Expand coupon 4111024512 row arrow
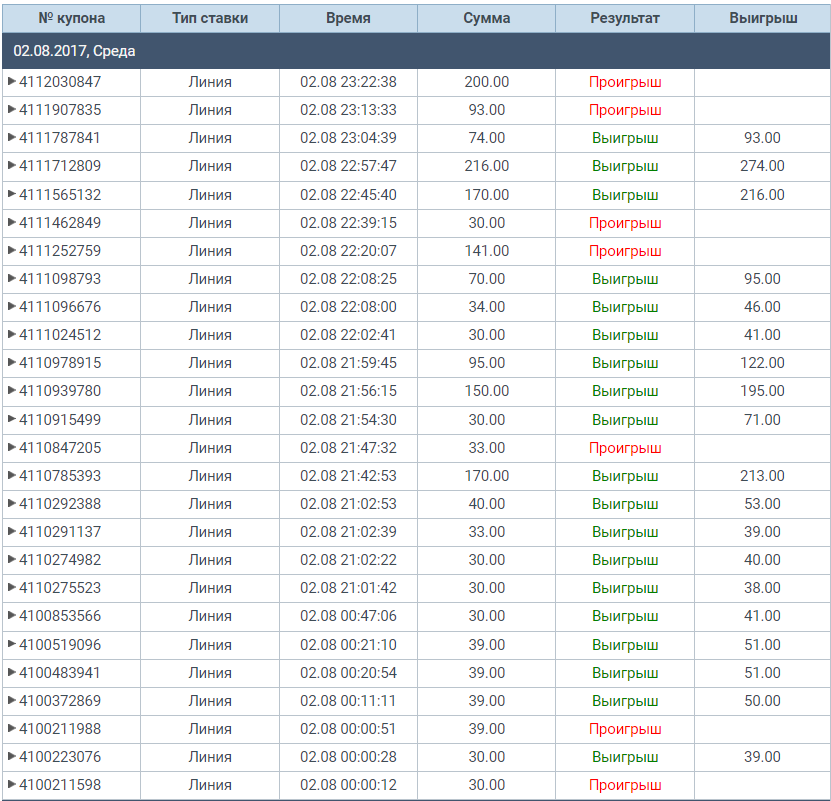The height and width of the screenshot is (801, 831). tap(12, 335)
